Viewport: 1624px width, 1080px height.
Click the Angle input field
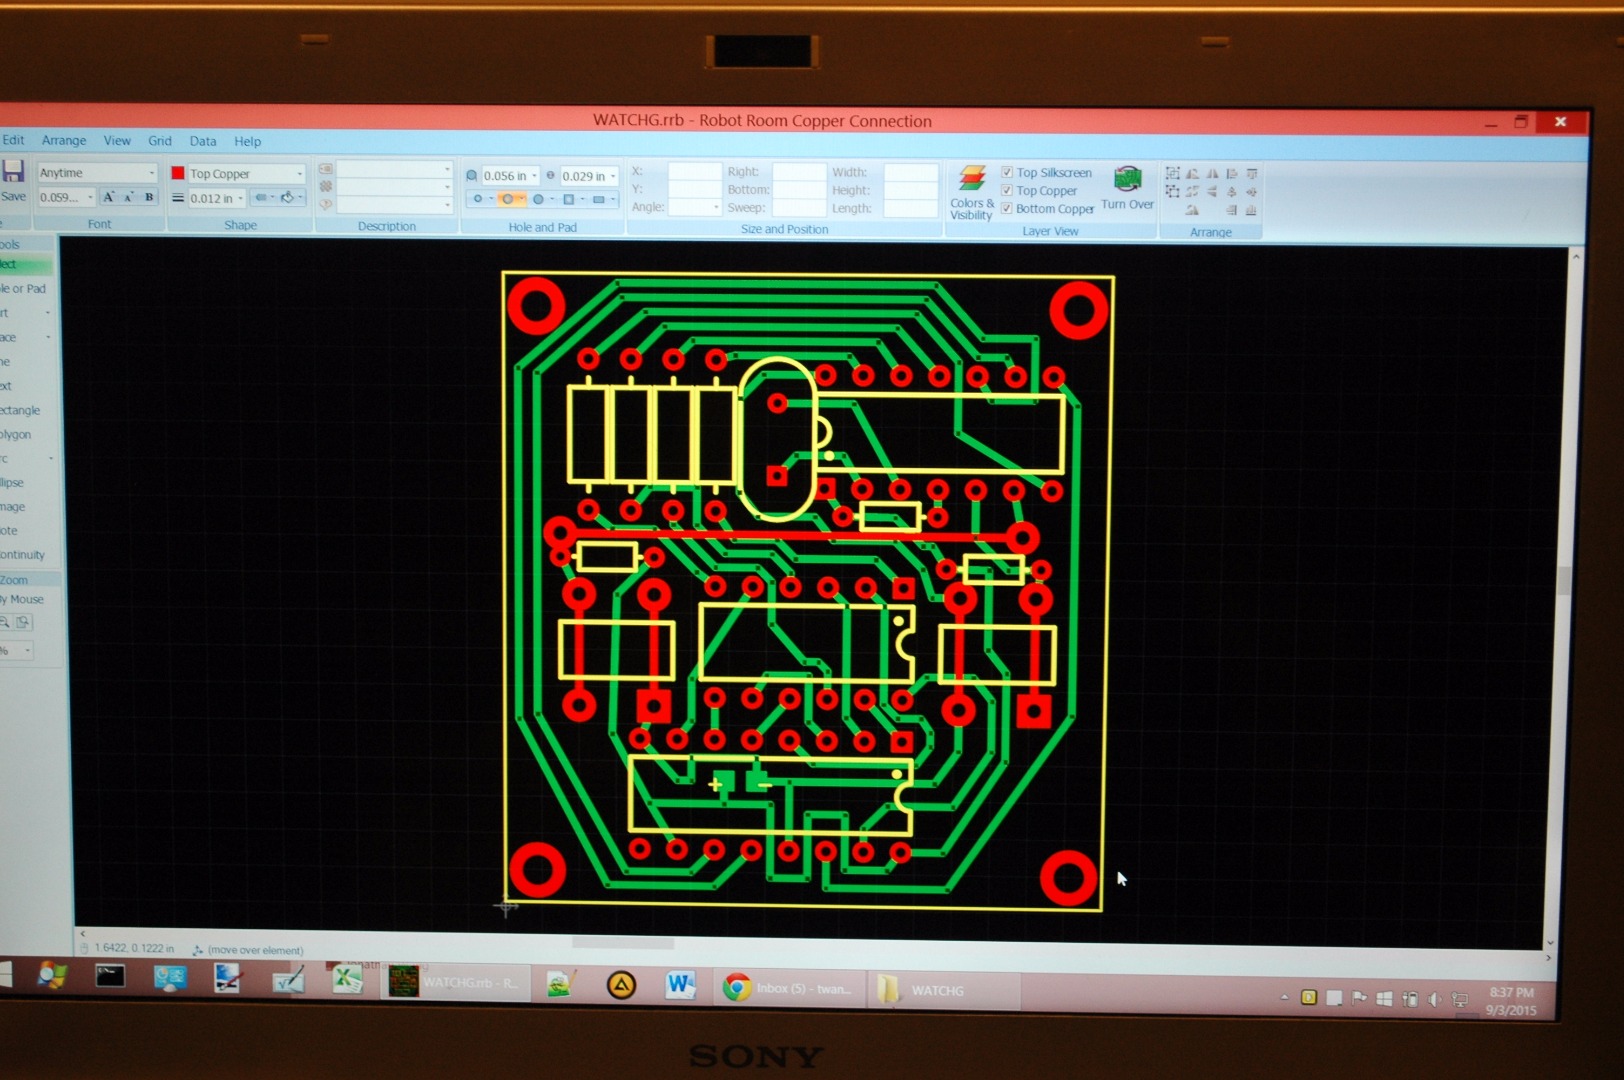tap(694, 207)
